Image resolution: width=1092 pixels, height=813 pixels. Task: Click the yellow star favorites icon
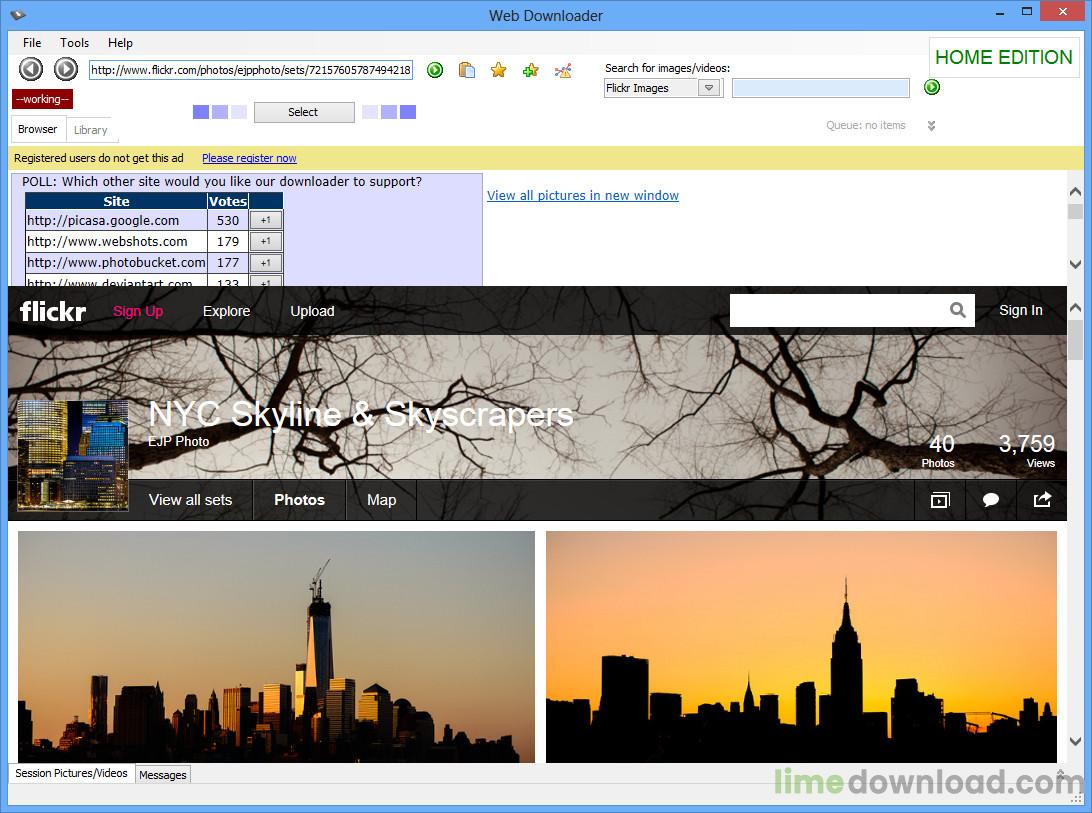pos(499,70)
